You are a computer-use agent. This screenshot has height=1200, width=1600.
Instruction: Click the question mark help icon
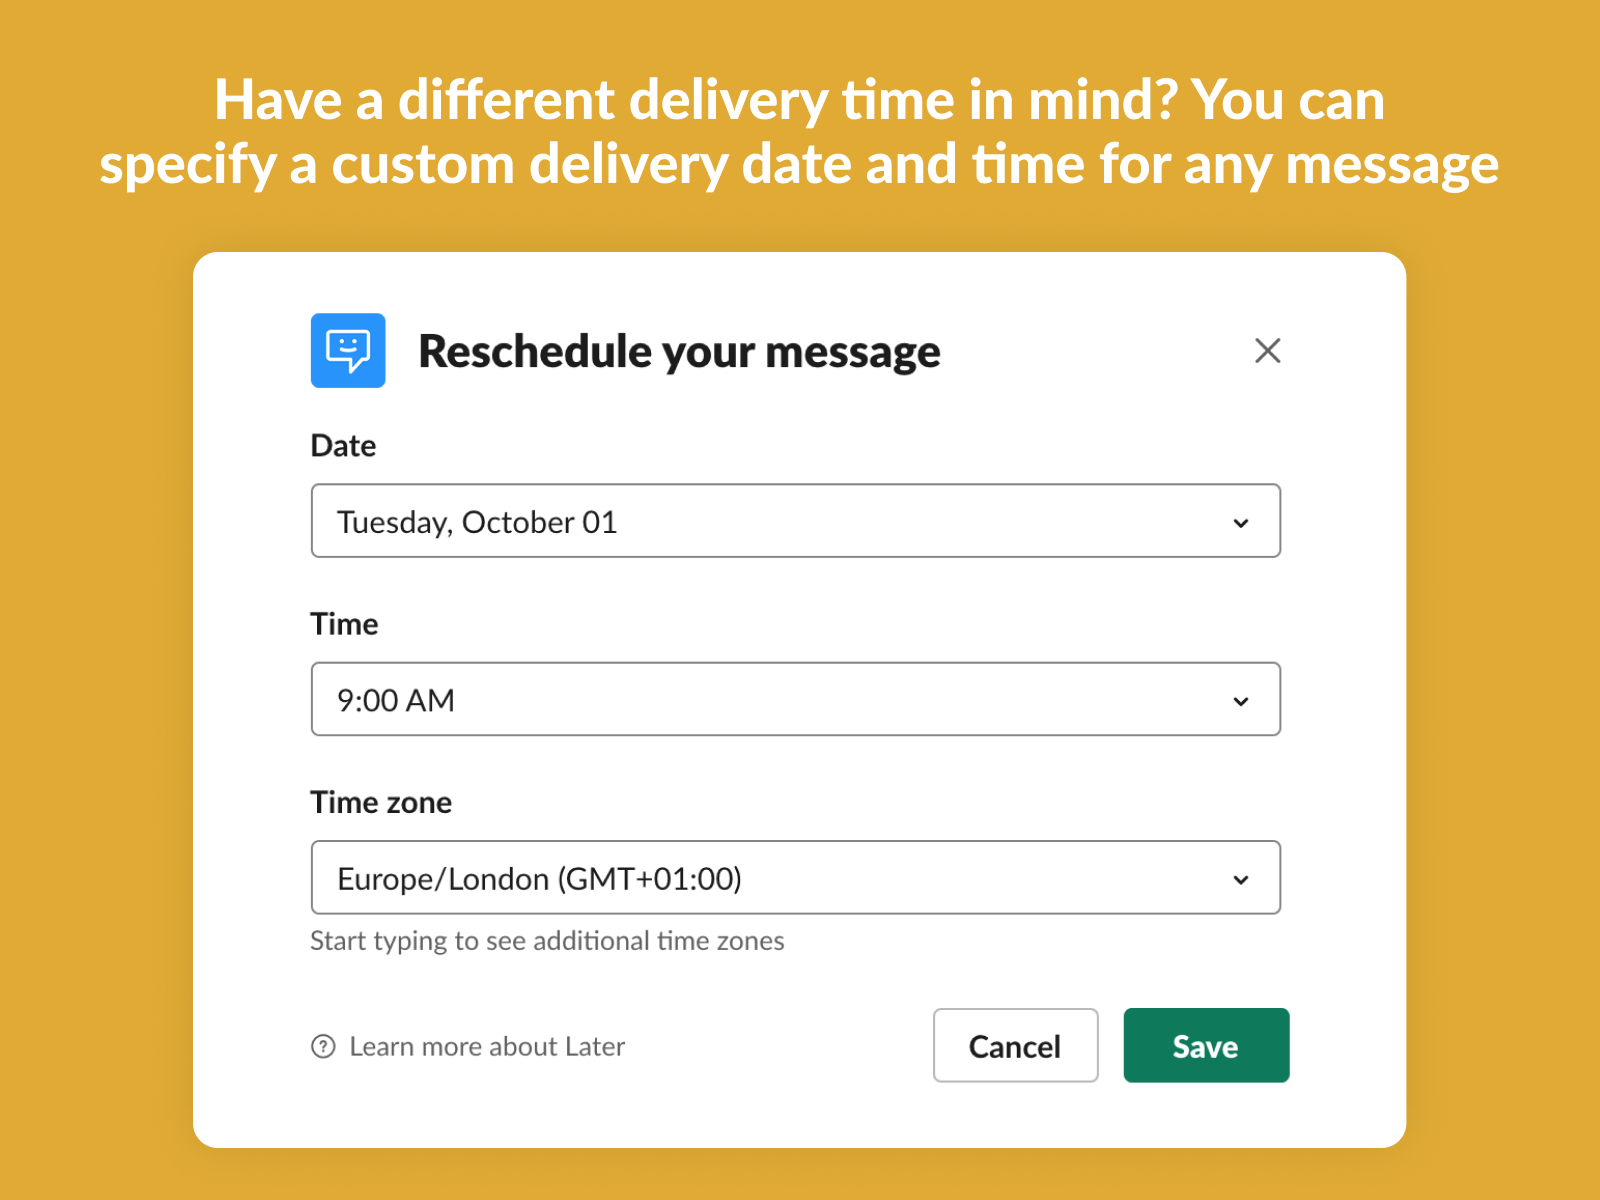pyautogui.click(x=323, y=1046)
